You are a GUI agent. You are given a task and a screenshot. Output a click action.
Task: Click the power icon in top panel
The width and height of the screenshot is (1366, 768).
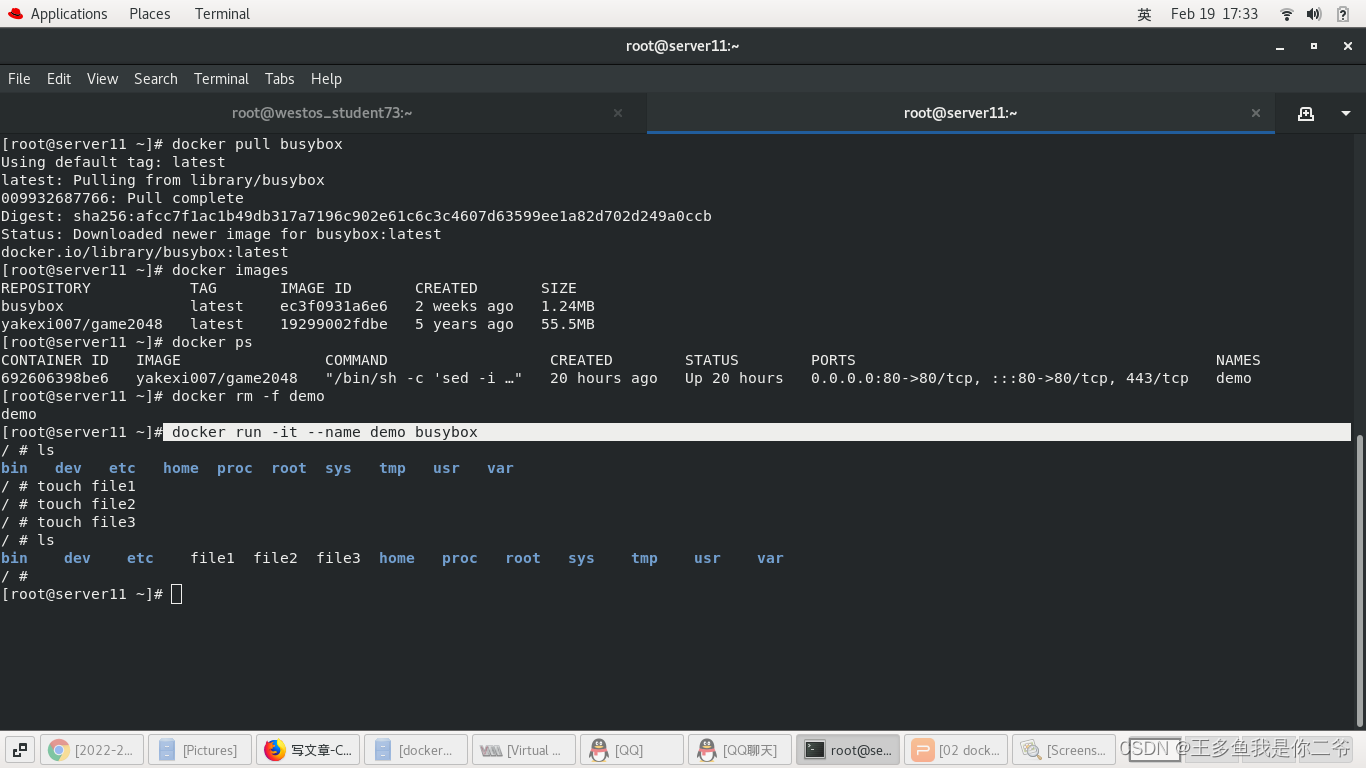tap(1343, 14)
